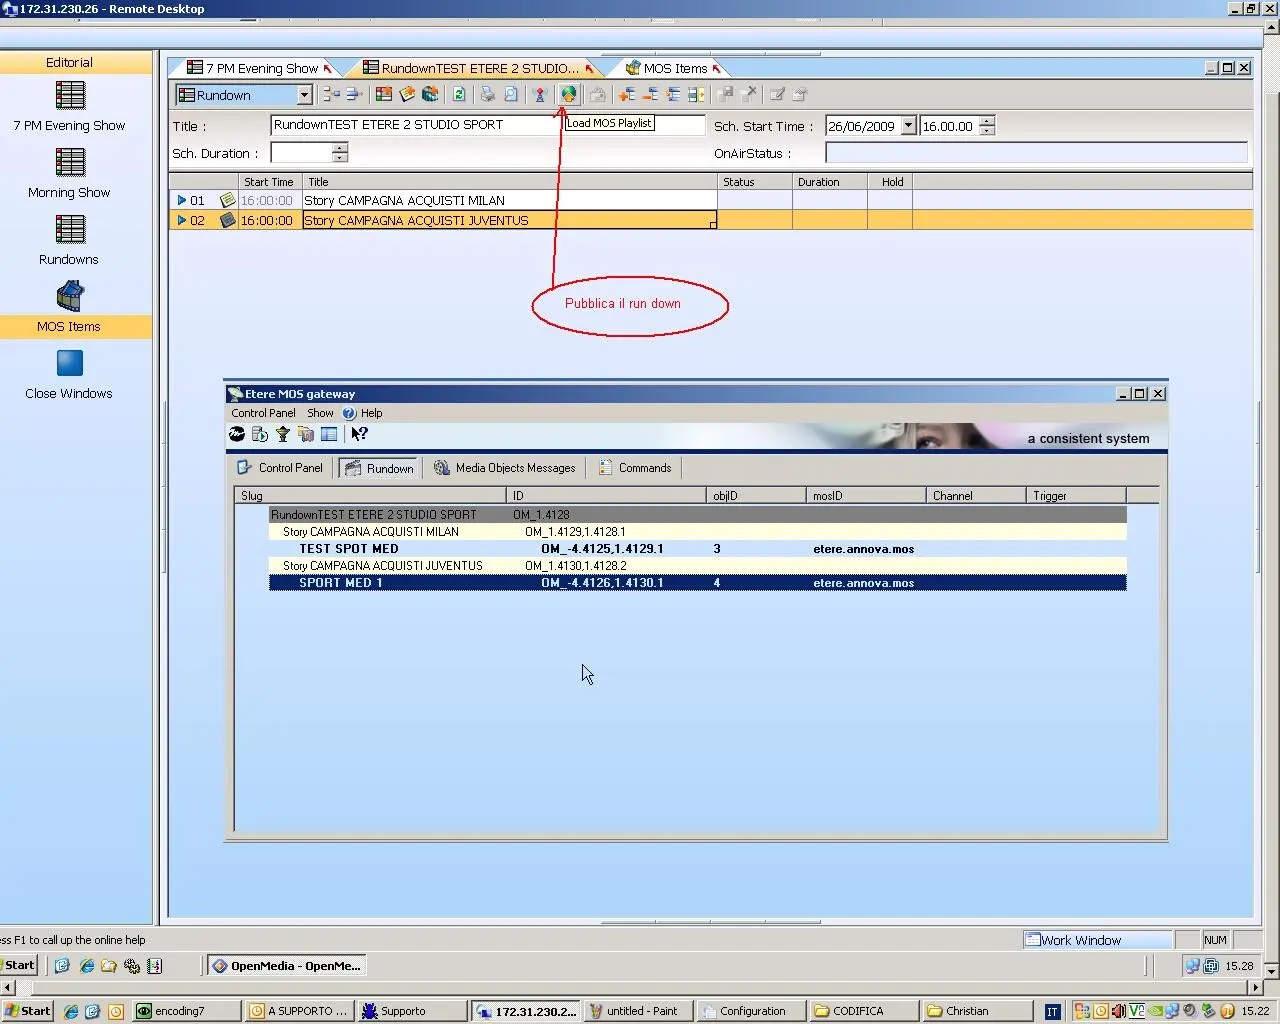Click the green refresh icon in the toolbar
The height and width of the screenshot is (1024, 1280).
coord(459,94)
